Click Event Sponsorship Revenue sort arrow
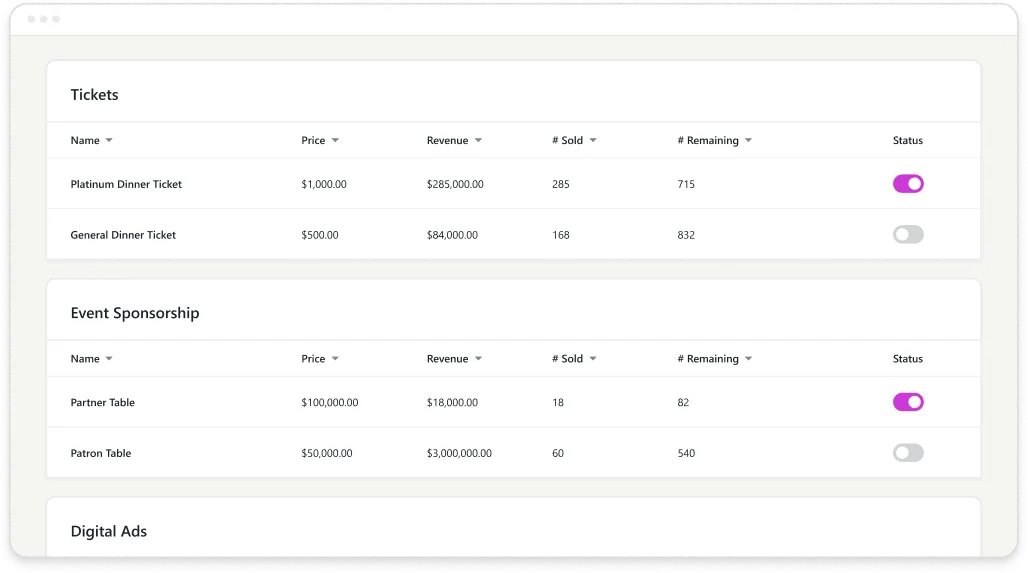The image size is (1028, 573). point(478,359)
